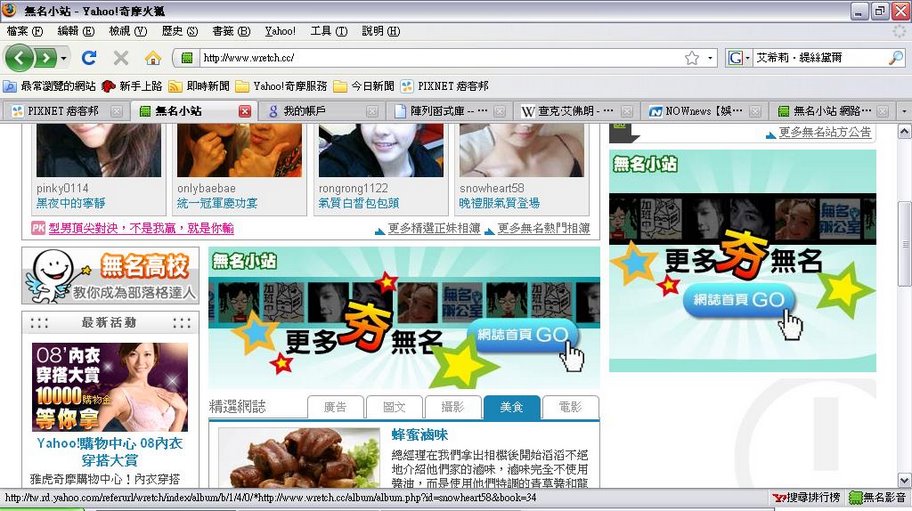Run the search with the magnifier icon

(x=896, y=58)
